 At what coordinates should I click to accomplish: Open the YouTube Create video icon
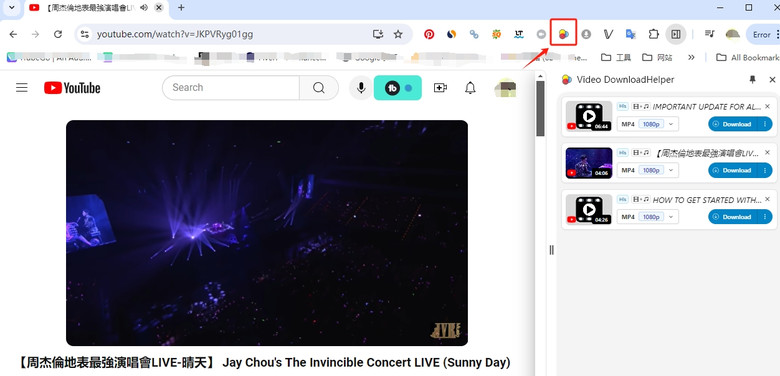click(440, 88)
